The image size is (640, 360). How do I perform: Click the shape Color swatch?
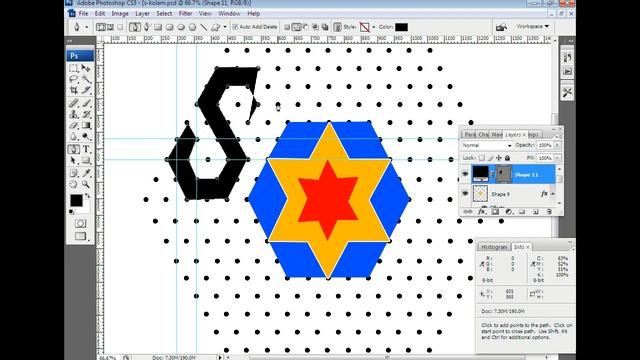[401, 27]
